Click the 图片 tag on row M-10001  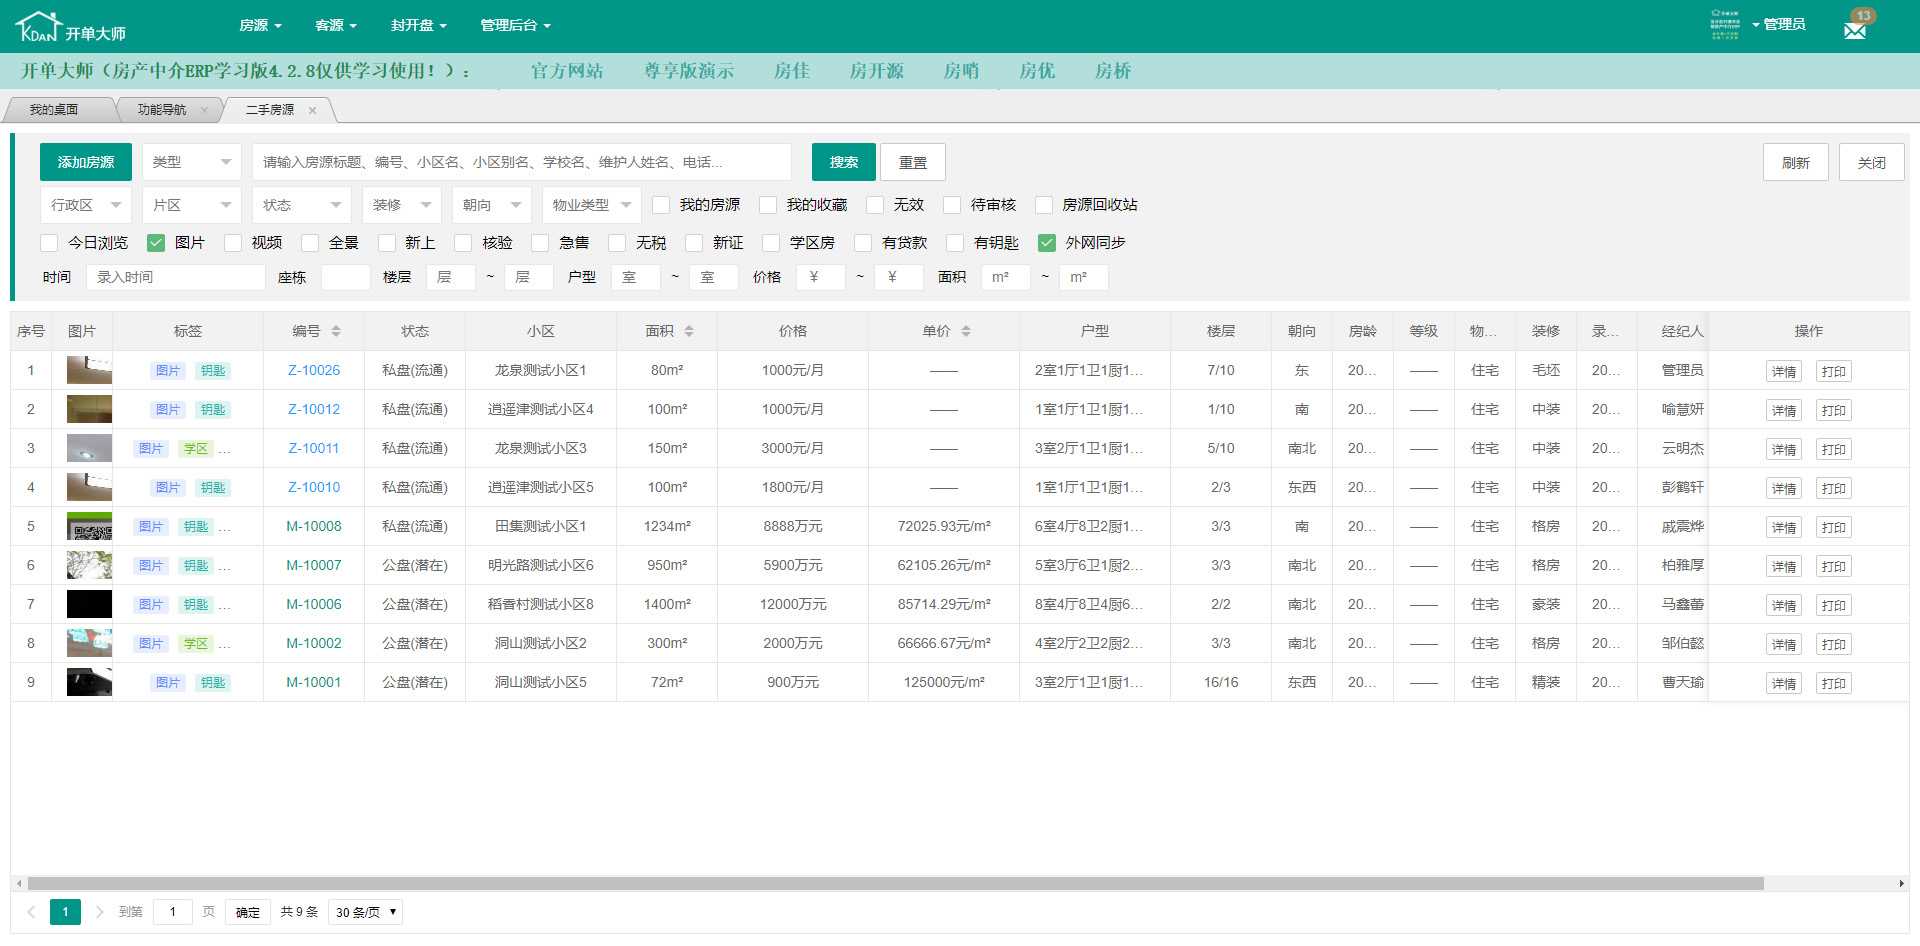[167, 682]
